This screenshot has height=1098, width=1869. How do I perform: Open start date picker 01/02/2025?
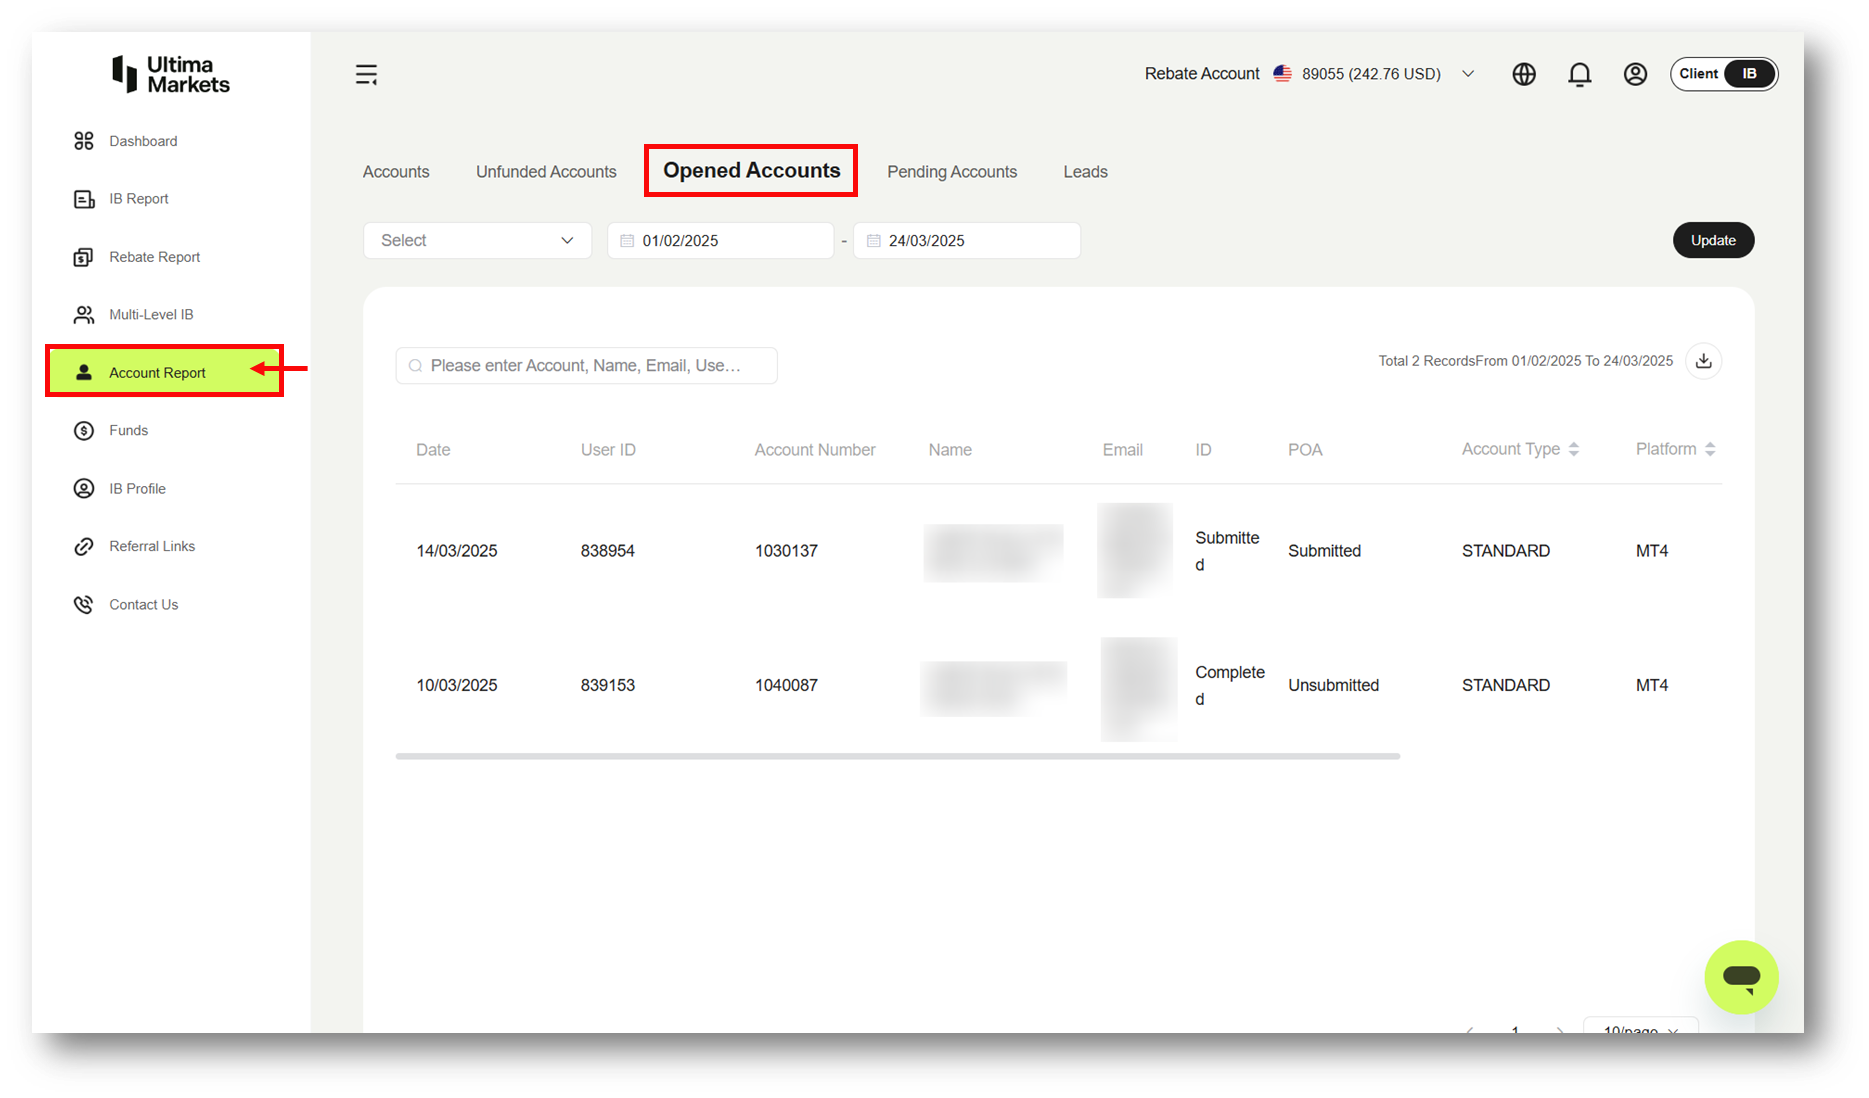tap(720, 240)
